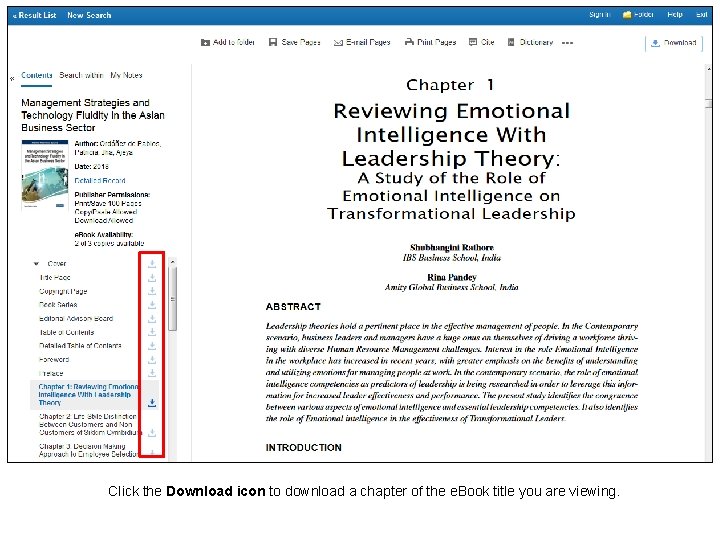Click the contents list scroll-up arrow
The image size is (720, 540).
[173, 262]
